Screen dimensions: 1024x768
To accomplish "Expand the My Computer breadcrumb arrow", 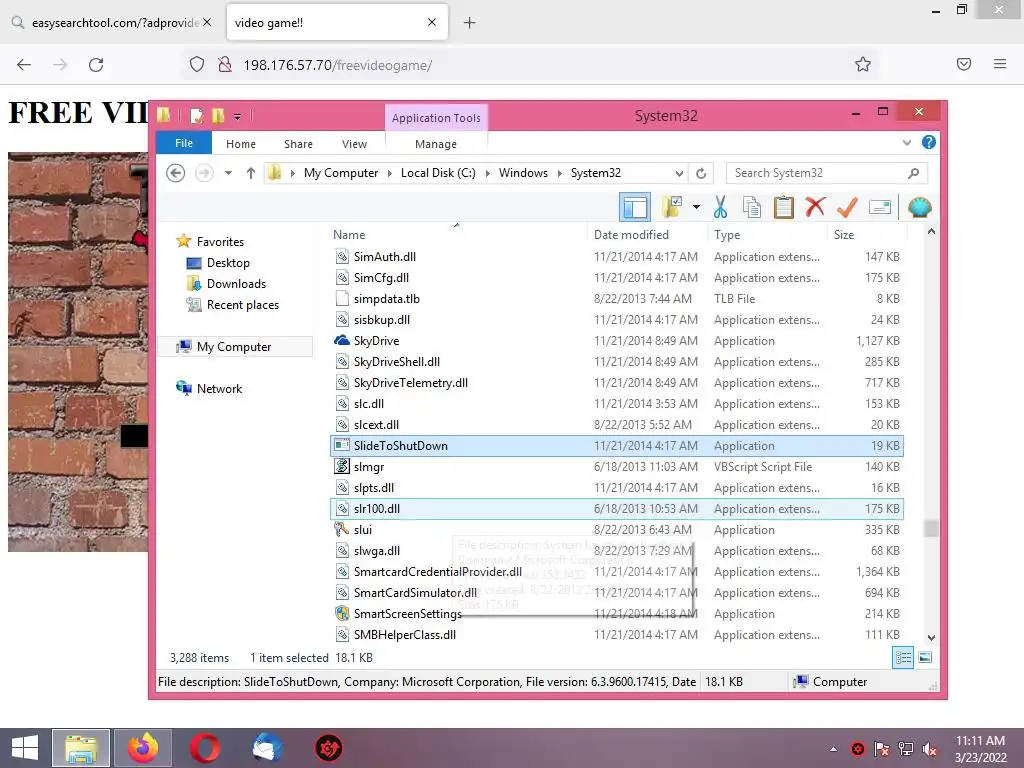I will point(390,173).
